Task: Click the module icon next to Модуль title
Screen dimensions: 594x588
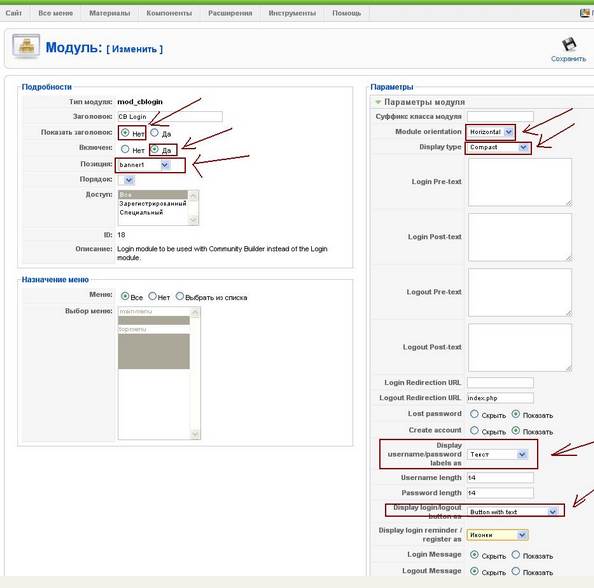Action: point(26,46)
